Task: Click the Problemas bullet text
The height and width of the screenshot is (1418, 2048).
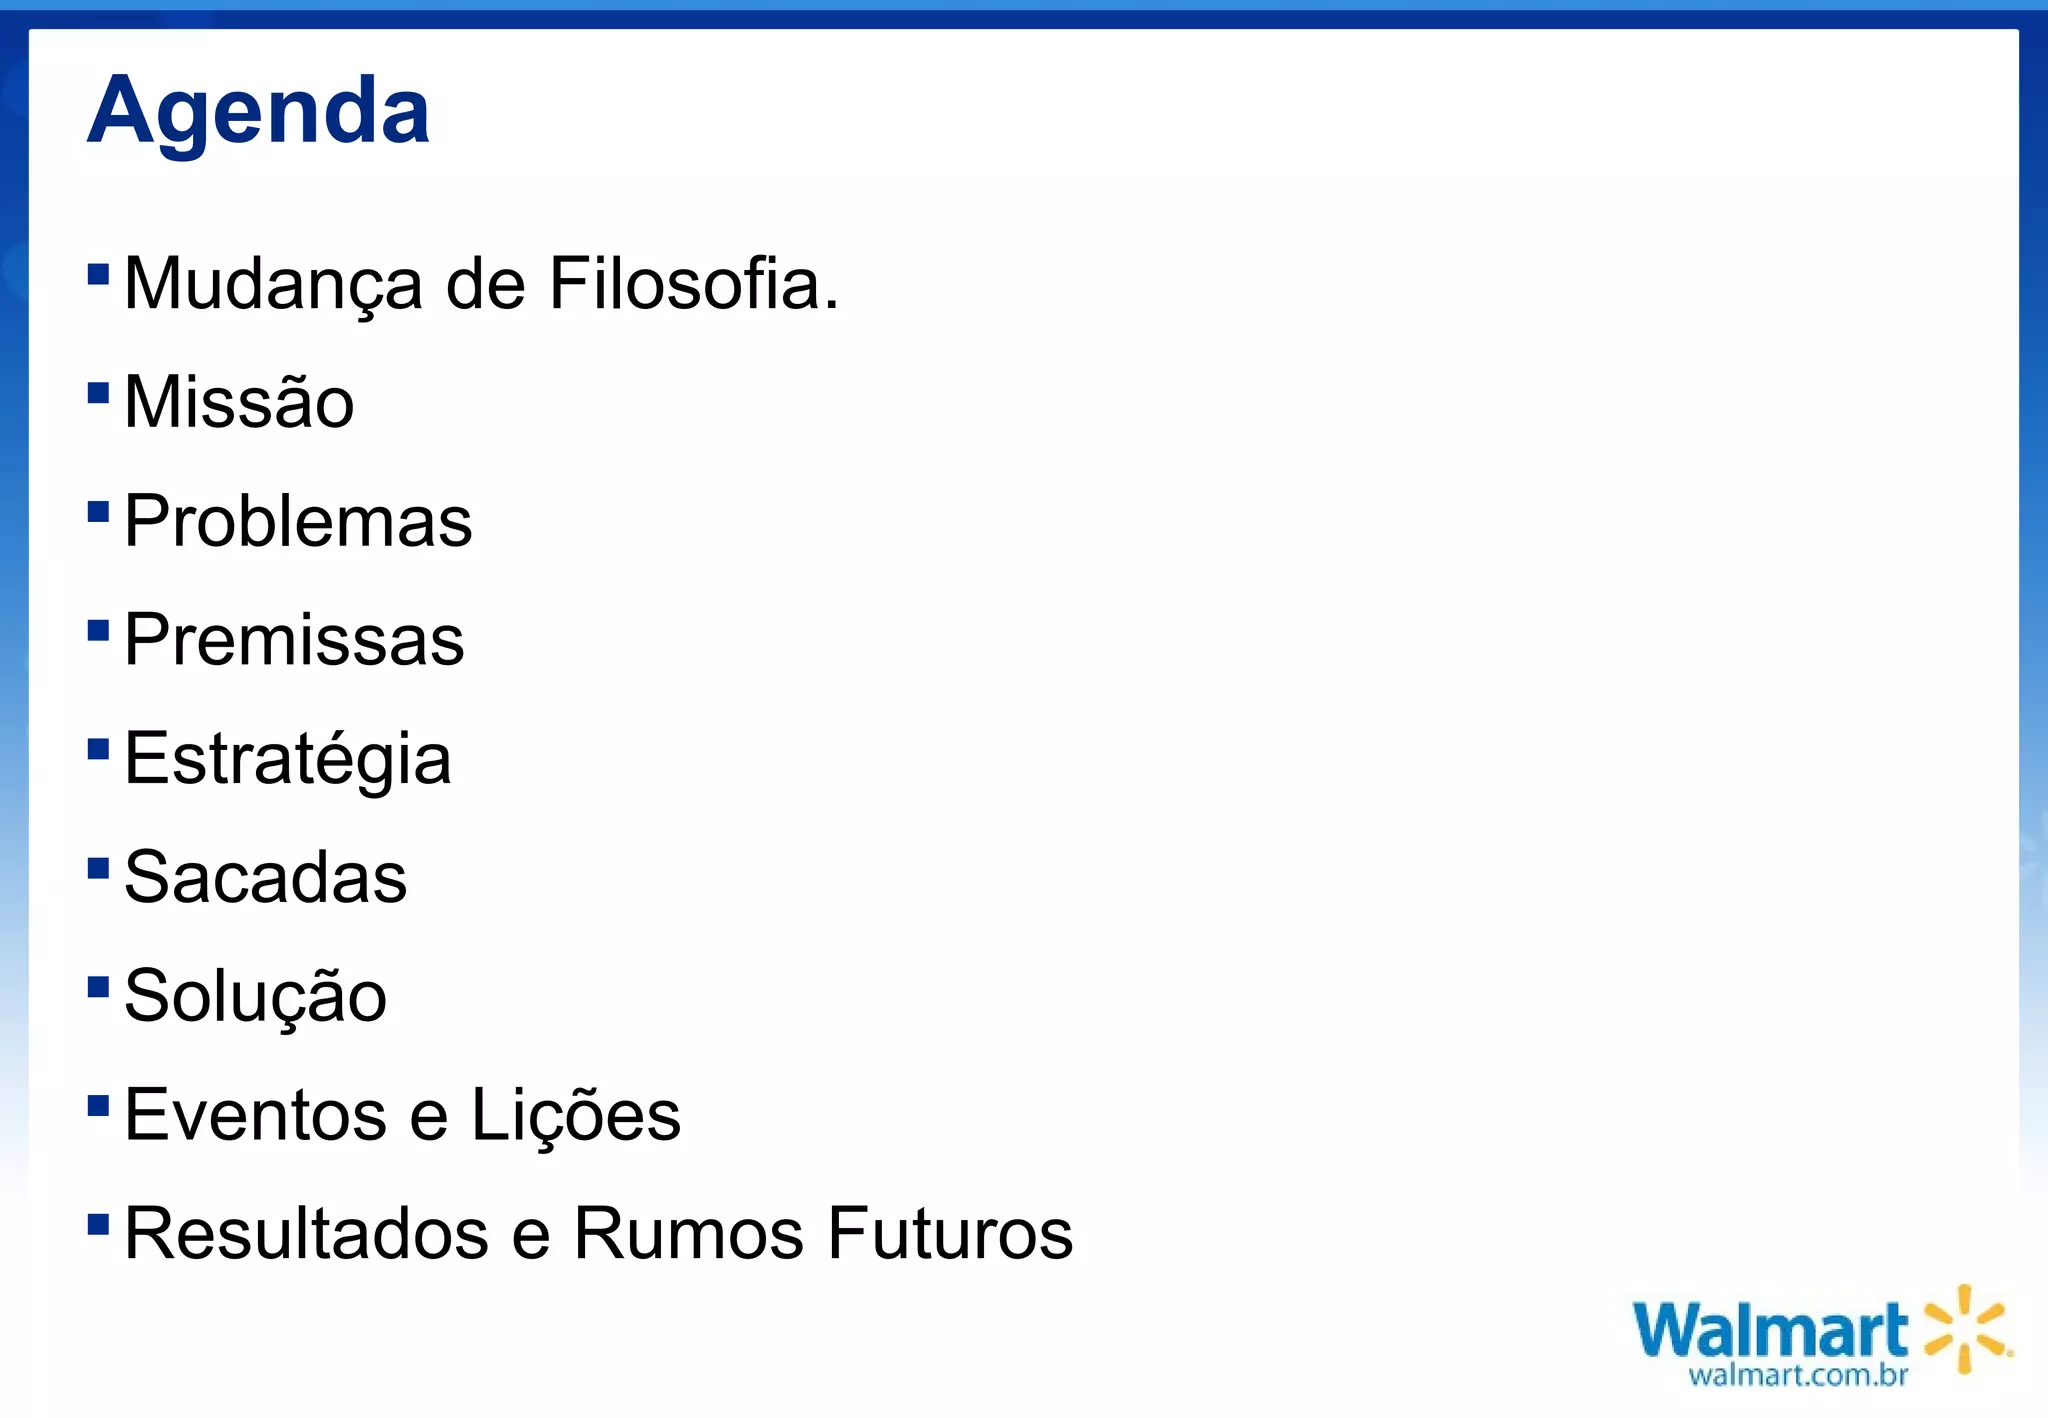Action: (x=298, y=521)
